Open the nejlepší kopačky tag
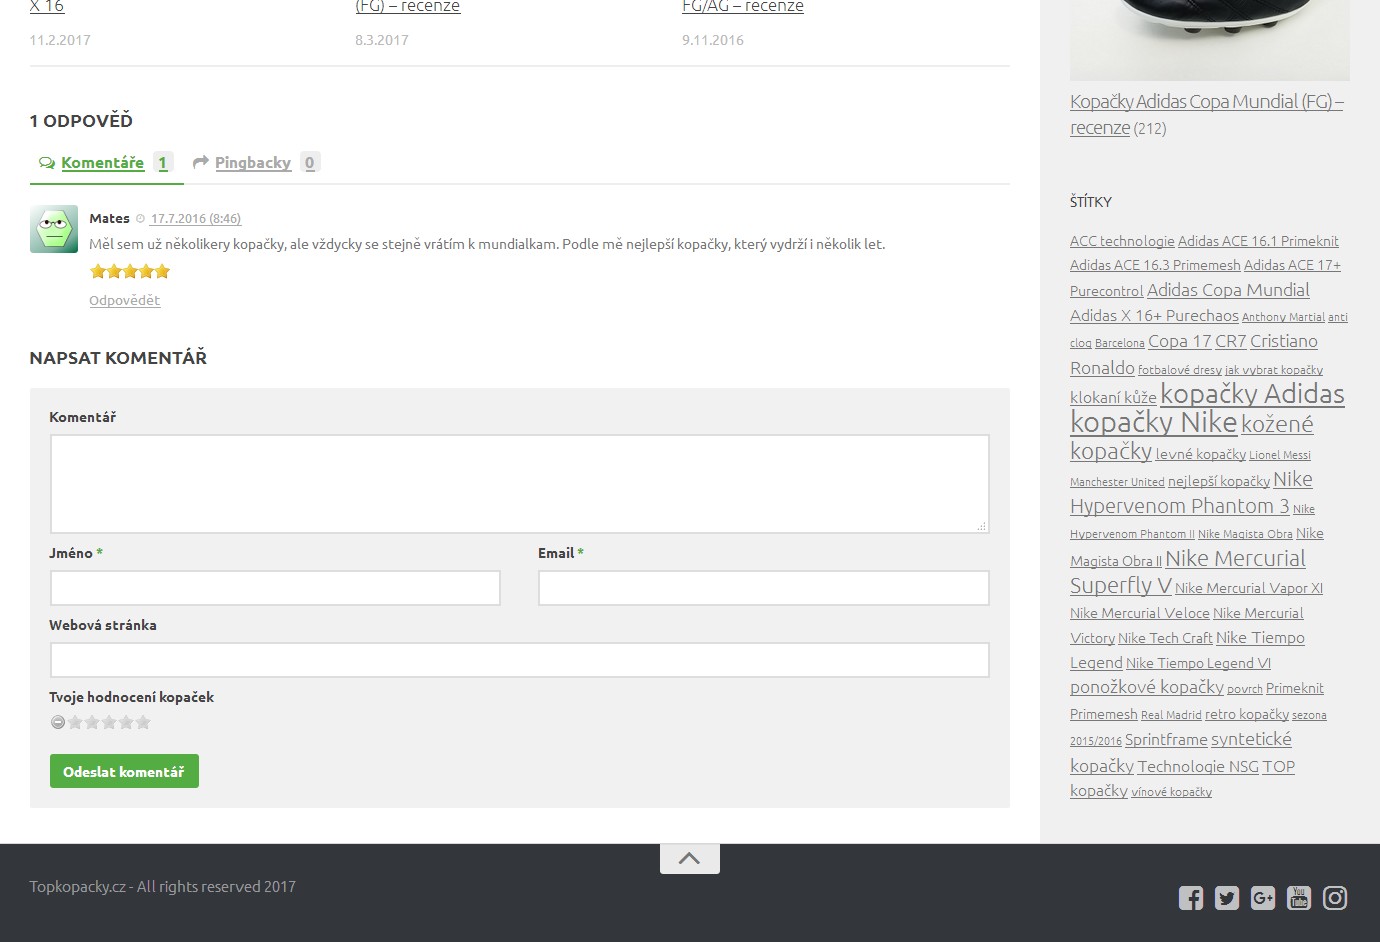 tap(1219, 481)
